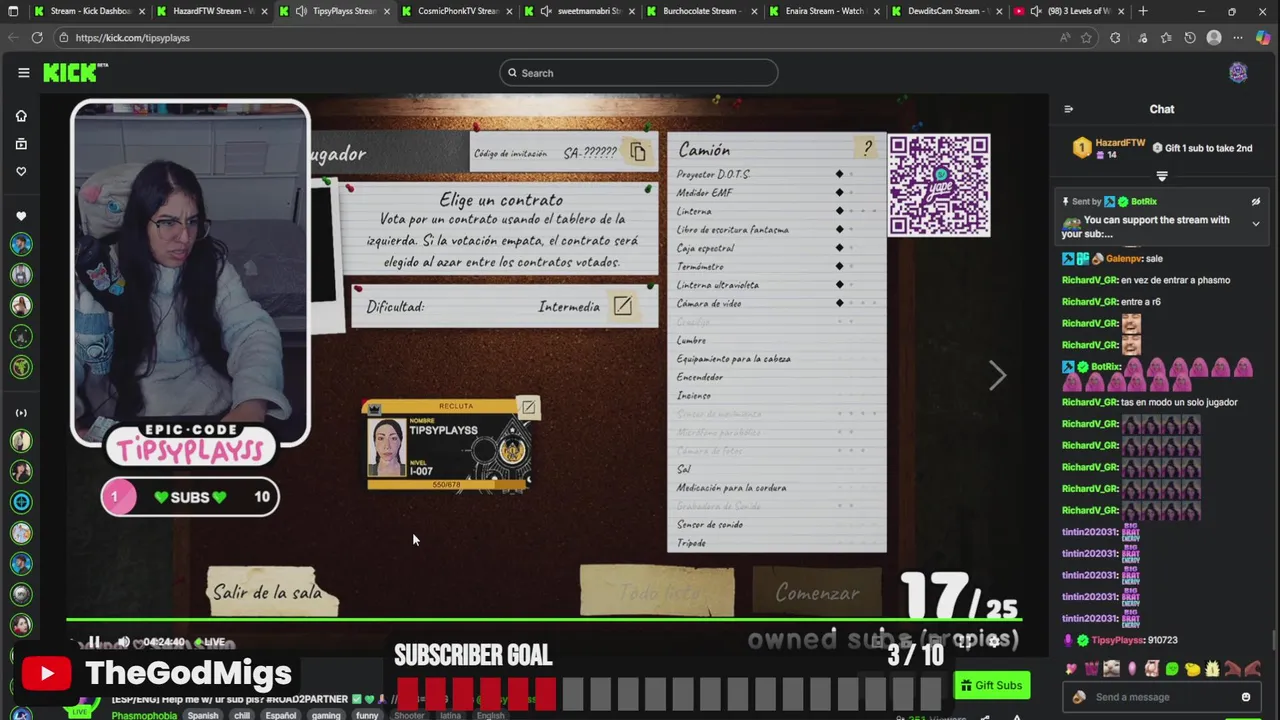Open browser profile icon

1214,37
